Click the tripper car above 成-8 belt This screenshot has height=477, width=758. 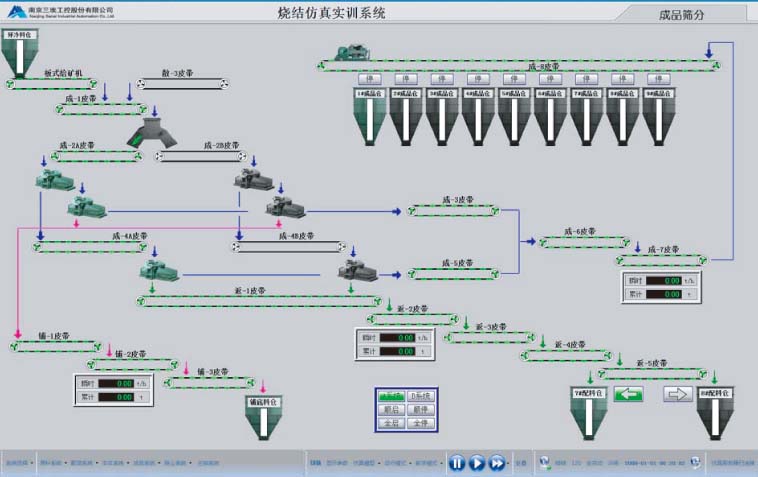pos(353,50)
